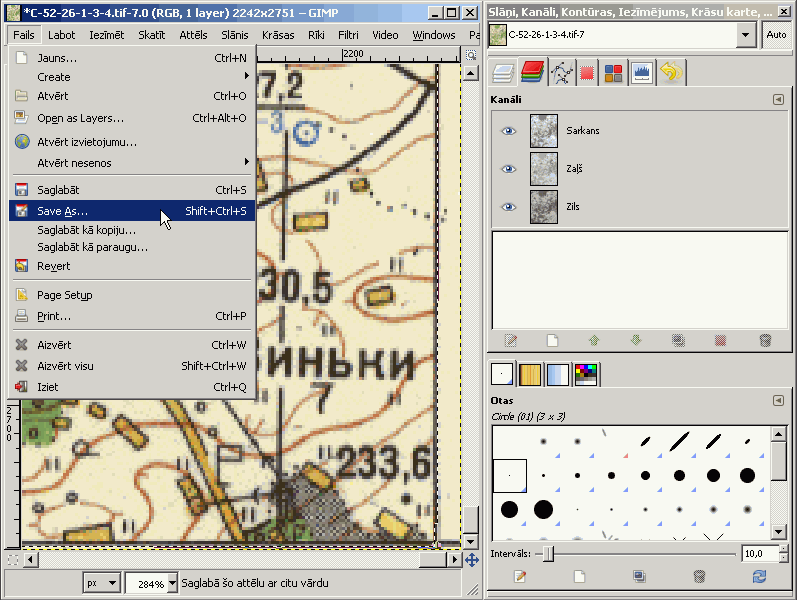Choose Atvērt izvietojumu menu entry
The image size is (797, 600).
tap(132, 142)
